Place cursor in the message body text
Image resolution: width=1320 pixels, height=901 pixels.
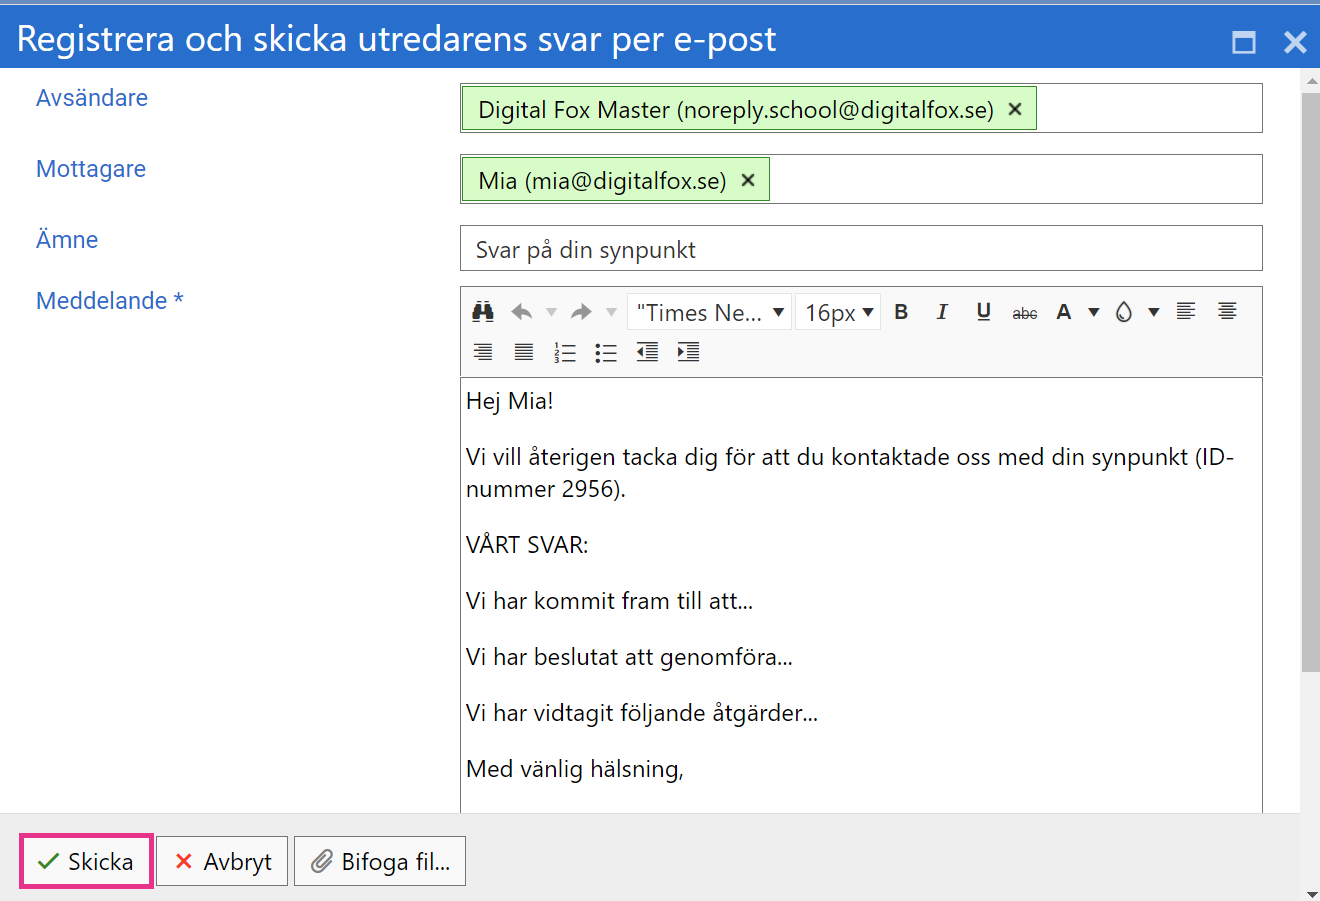tap(861, 595)
